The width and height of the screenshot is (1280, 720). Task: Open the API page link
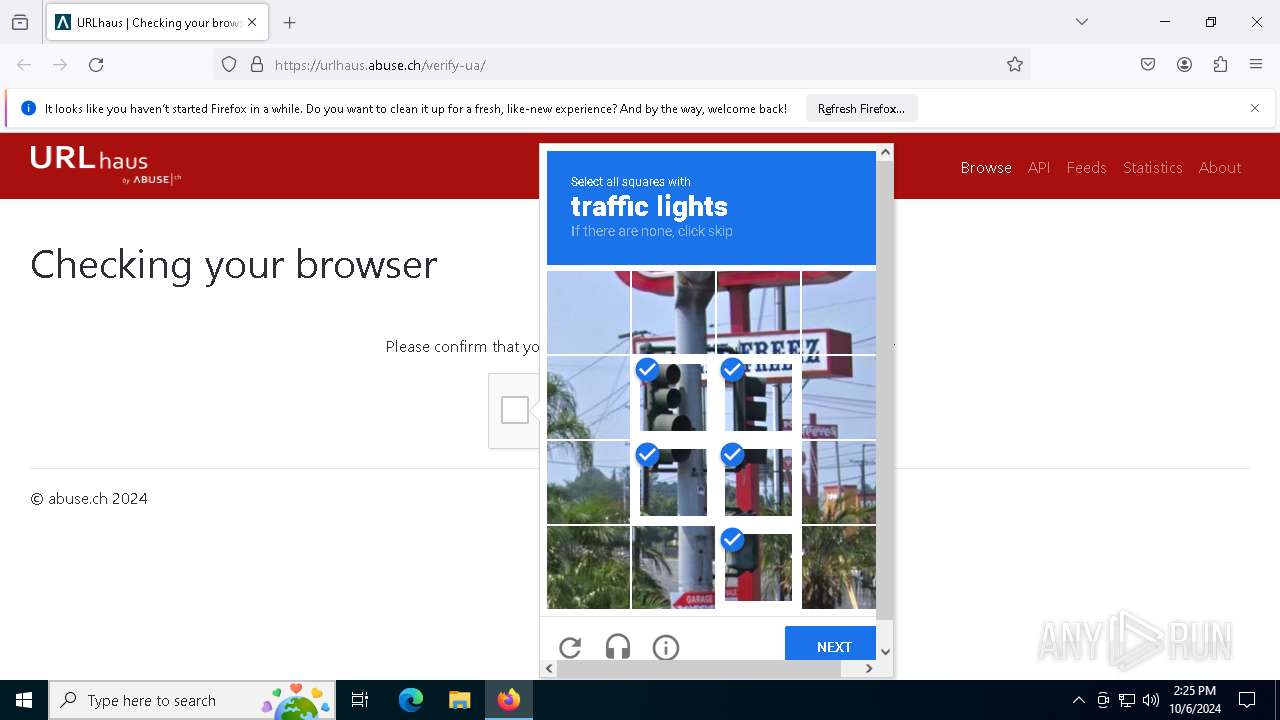(1039, 167)
